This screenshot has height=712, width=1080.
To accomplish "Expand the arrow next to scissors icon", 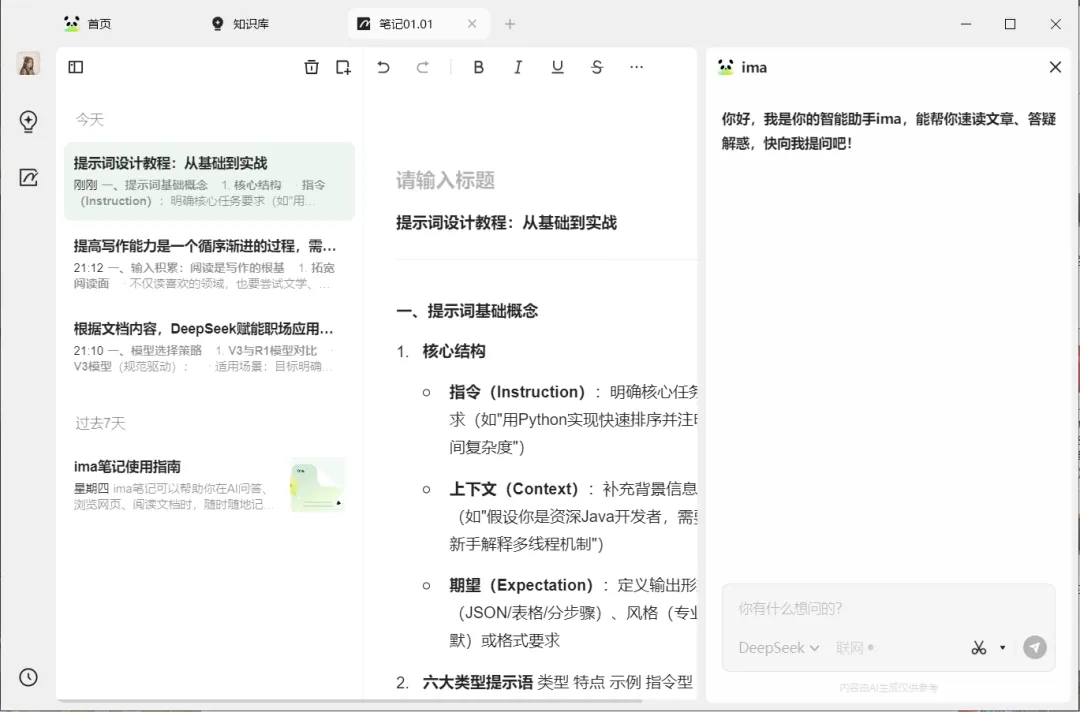I will pos(1002,647).
